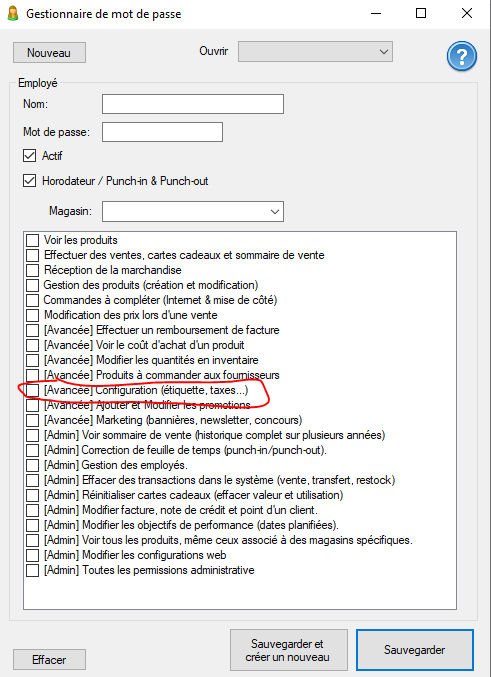Open the blue help question mark icon

pos(462,56)
